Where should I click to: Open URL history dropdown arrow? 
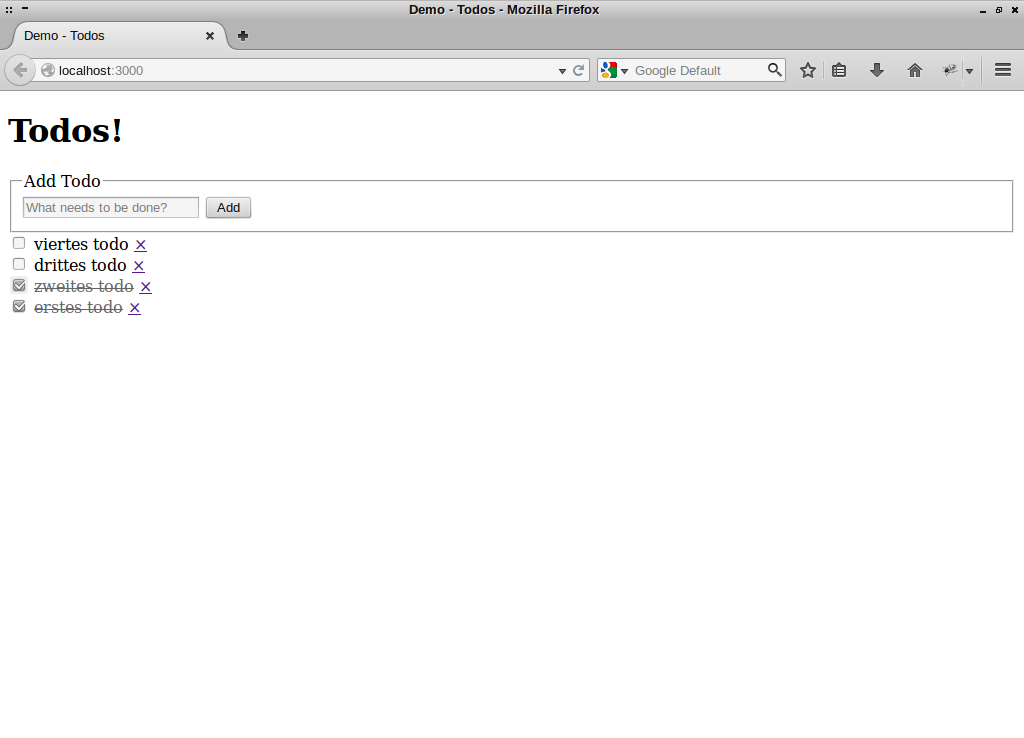pos(562,71)
